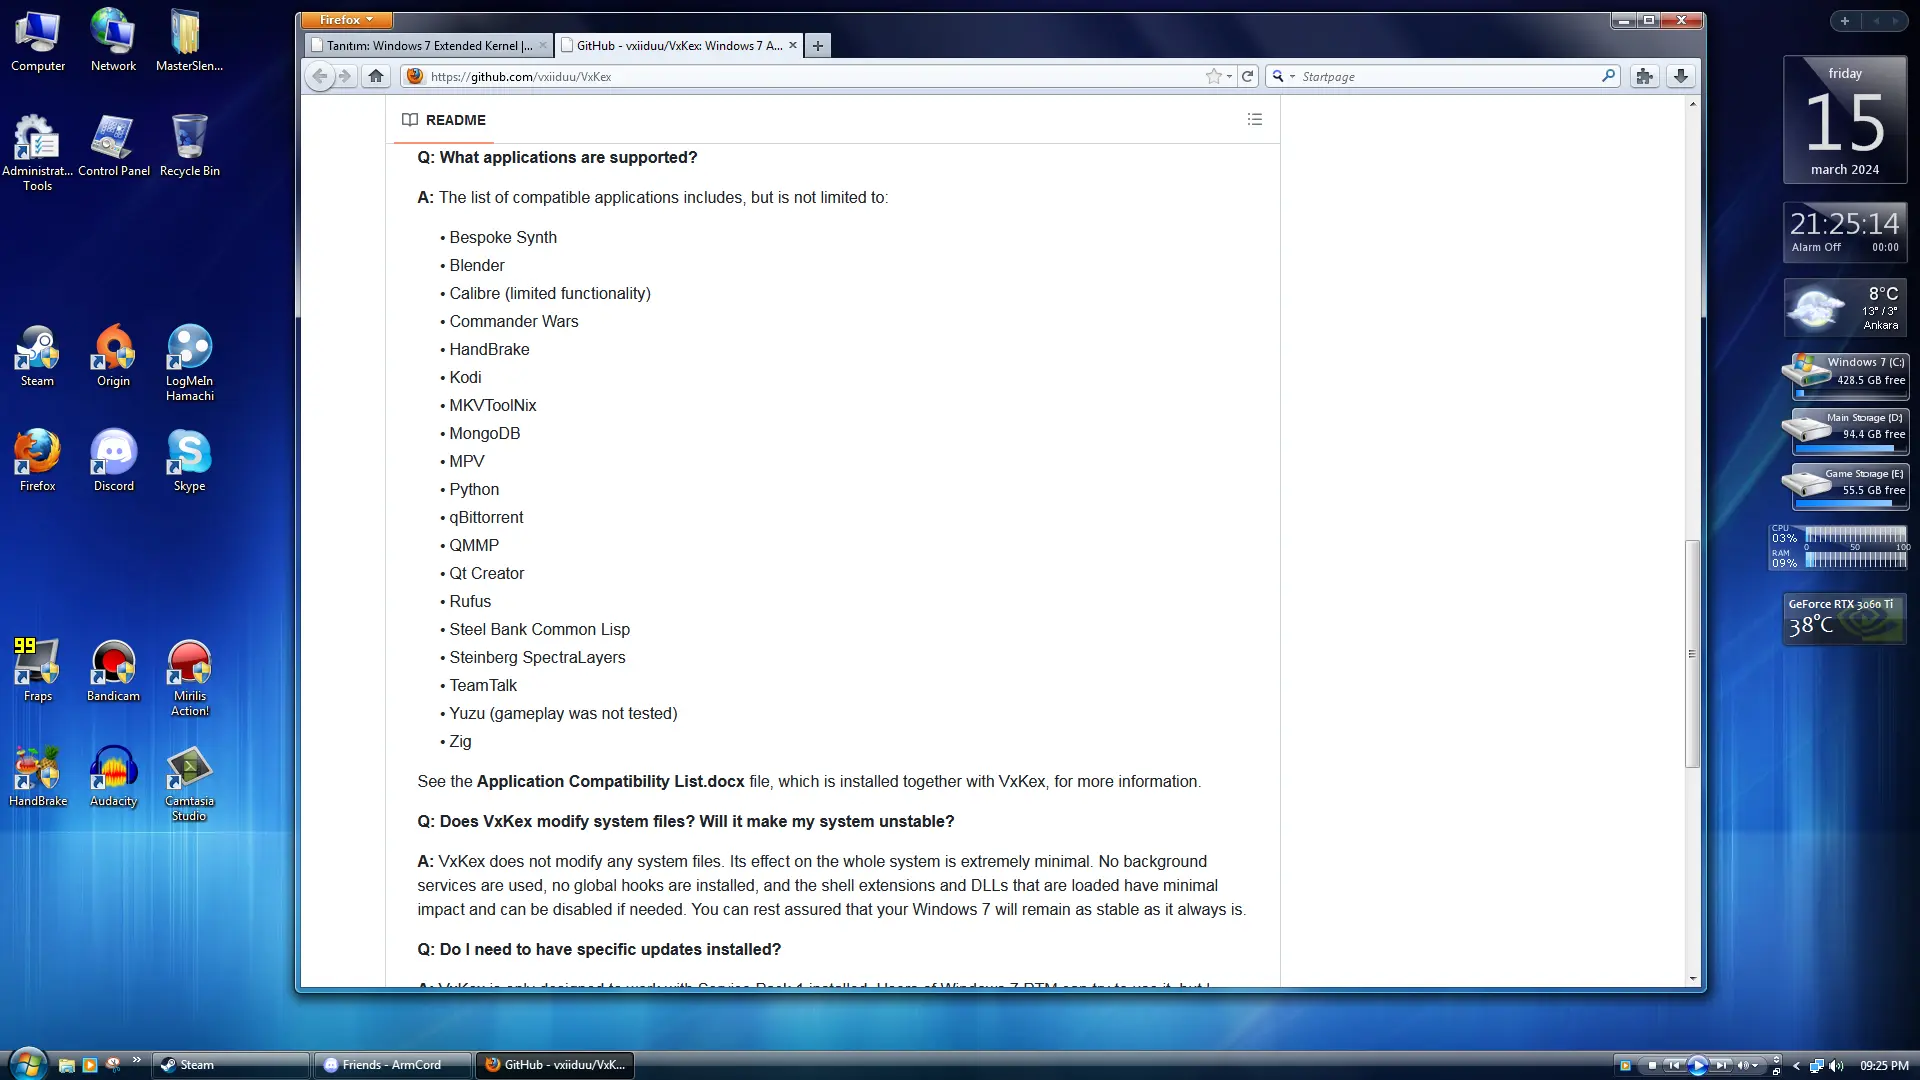Select the Mirillis Action! desktop icon

coord(189,677)
